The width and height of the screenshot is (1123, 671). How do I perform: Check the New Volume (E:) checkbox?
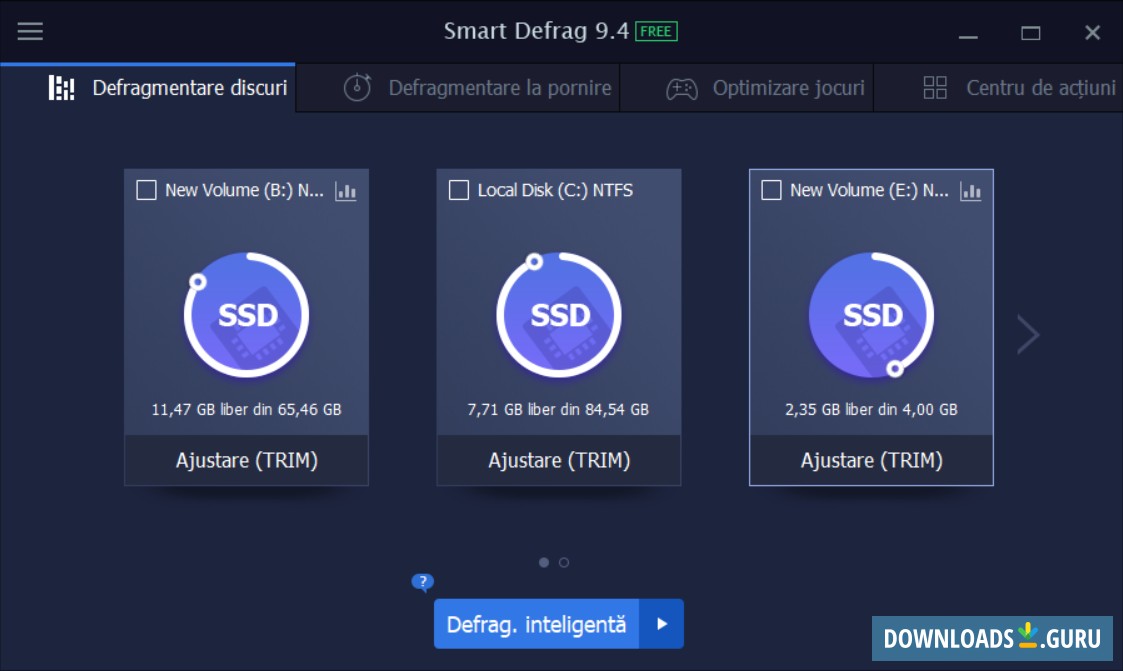(x=771, y=190)
